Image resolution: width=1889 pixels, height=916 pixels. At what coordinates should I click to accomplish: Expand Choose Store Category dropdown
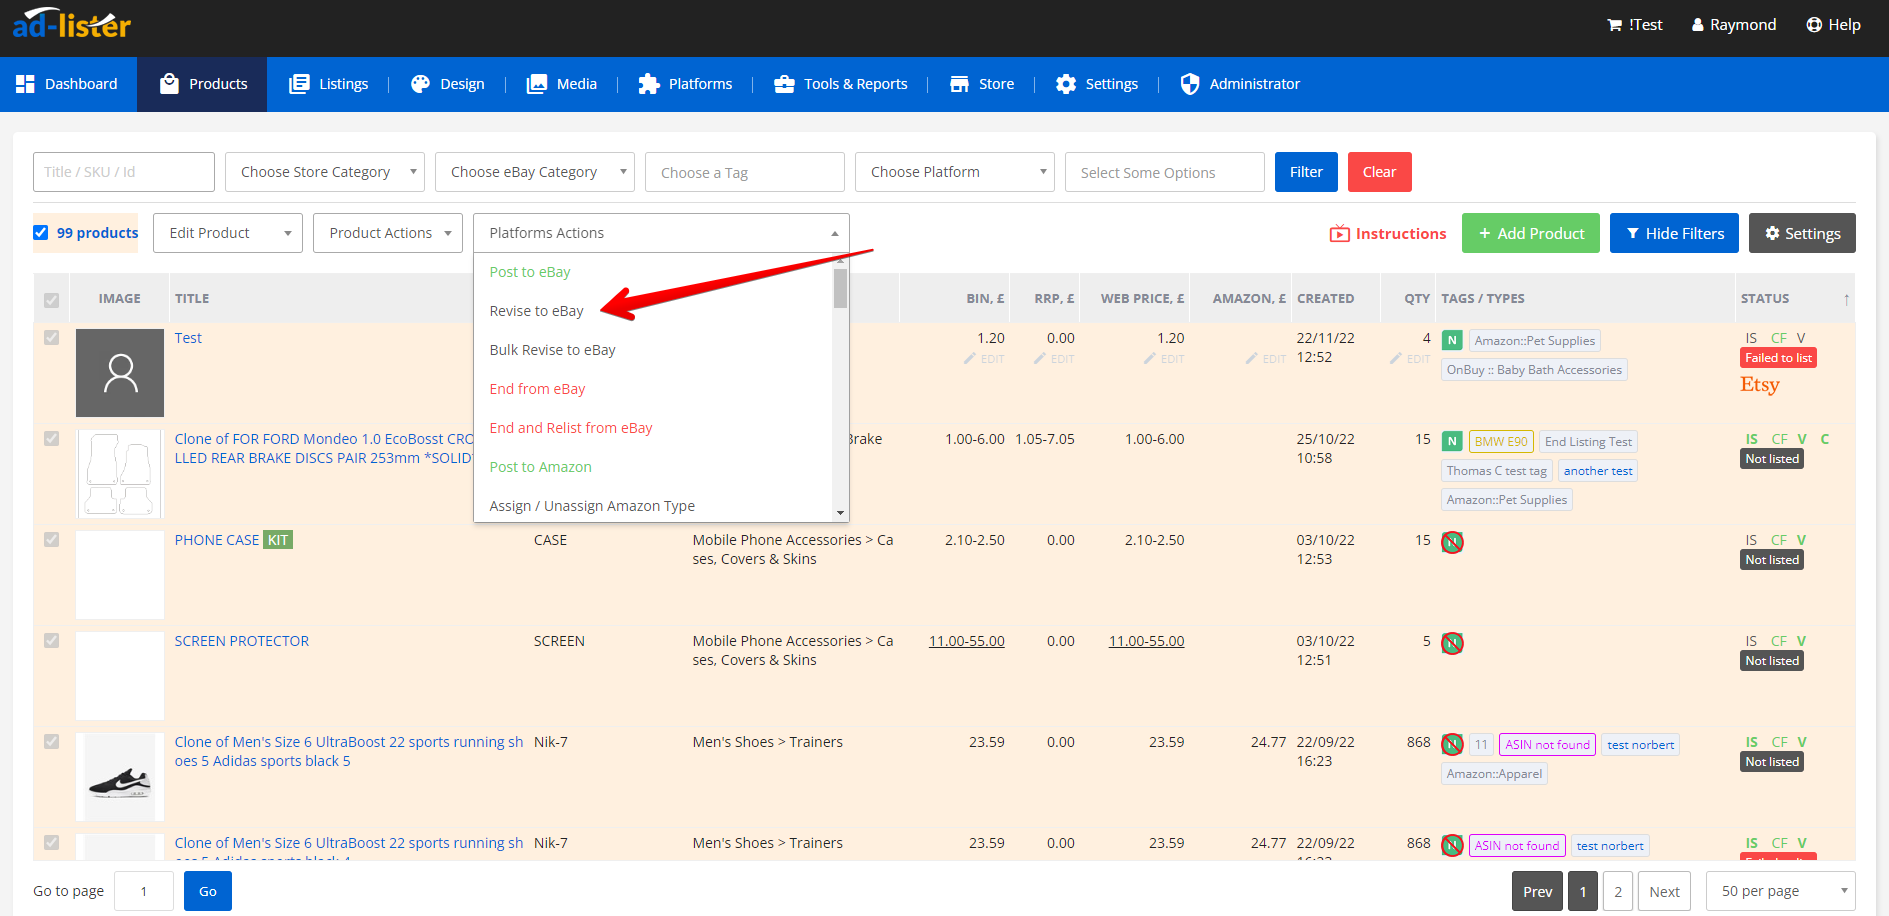[325, 172]
